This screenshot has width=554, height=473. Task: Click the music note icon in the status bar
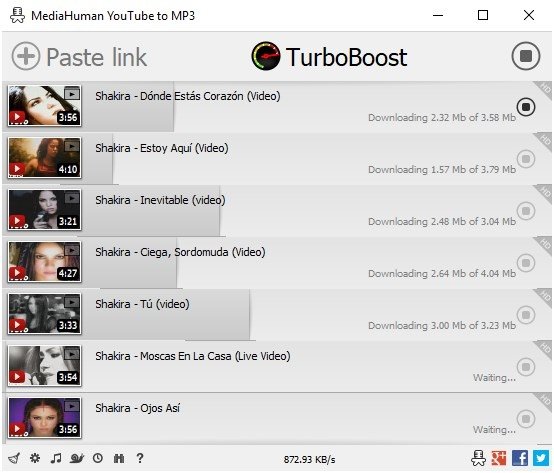56,458
